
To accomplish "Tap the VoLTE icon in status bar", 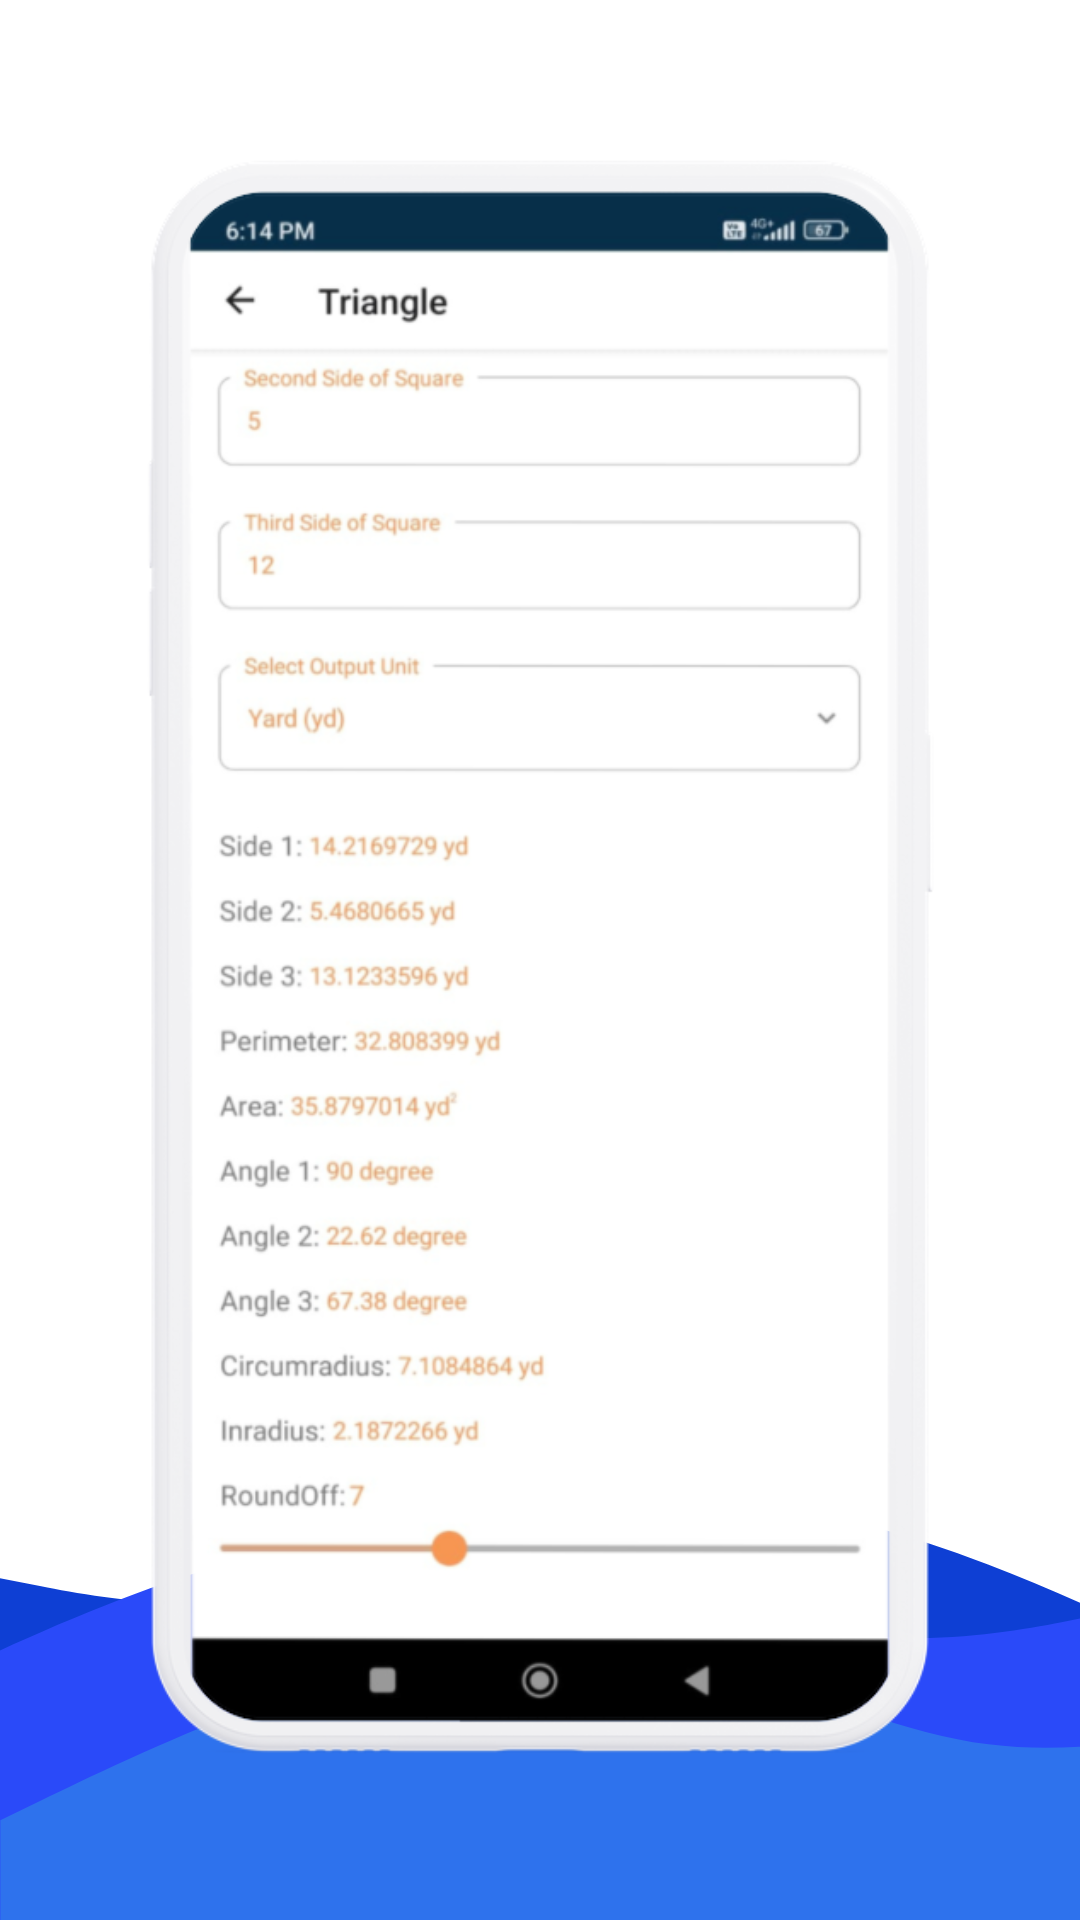I will click(734, 231).
